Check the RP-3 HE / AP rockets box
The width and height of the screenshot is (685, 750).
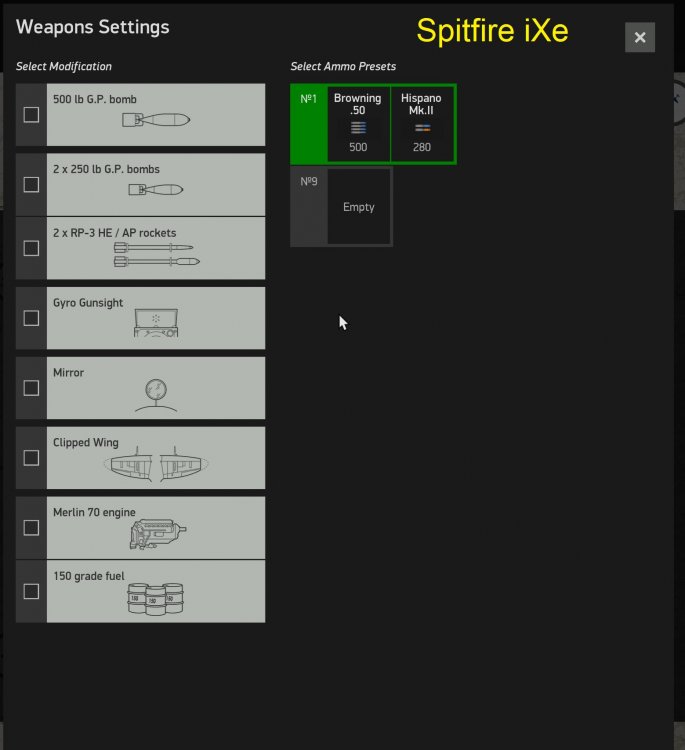(x=31, y=248)
